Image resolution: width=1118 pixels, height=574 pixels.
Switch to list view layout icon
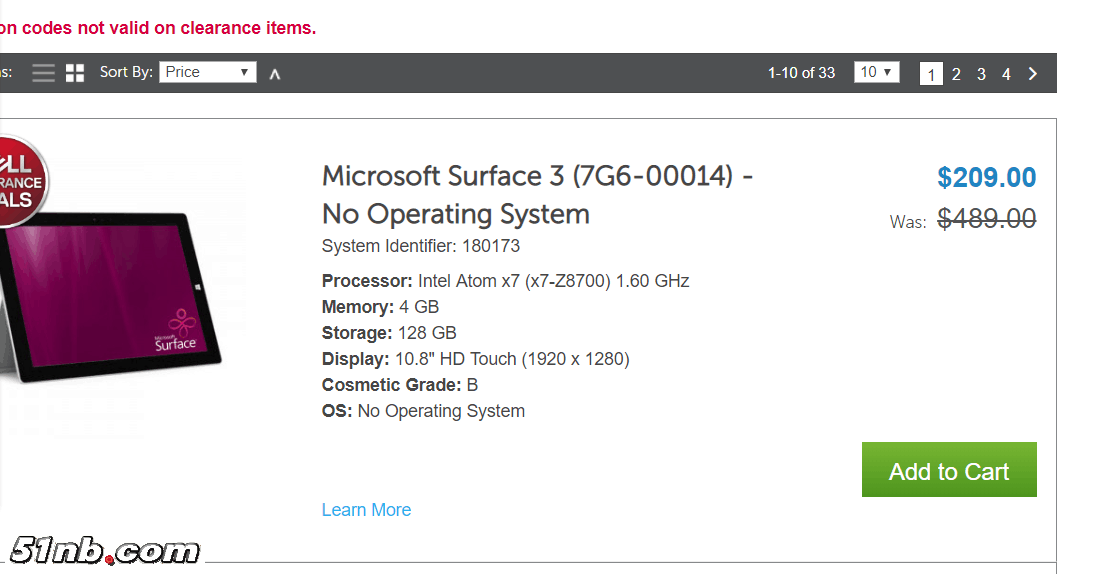tap(43, 73)
